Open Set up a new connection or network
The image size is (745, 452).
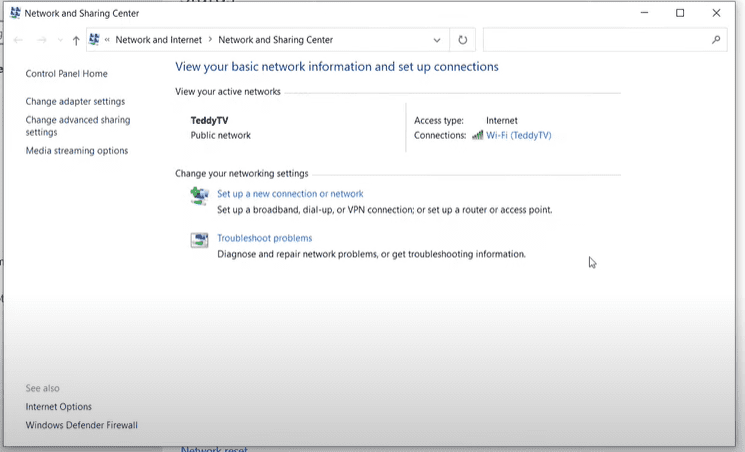point(290,194)
